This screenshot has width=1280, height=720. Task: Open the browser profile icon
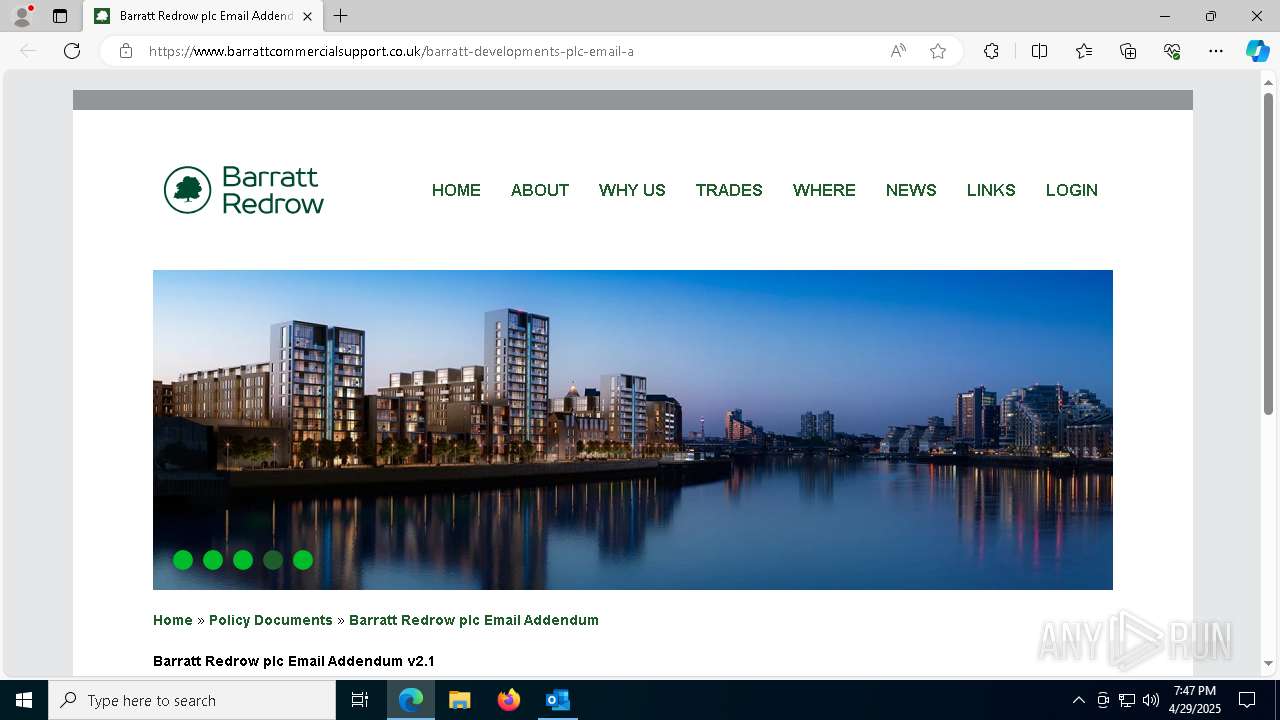pos(22,16)
